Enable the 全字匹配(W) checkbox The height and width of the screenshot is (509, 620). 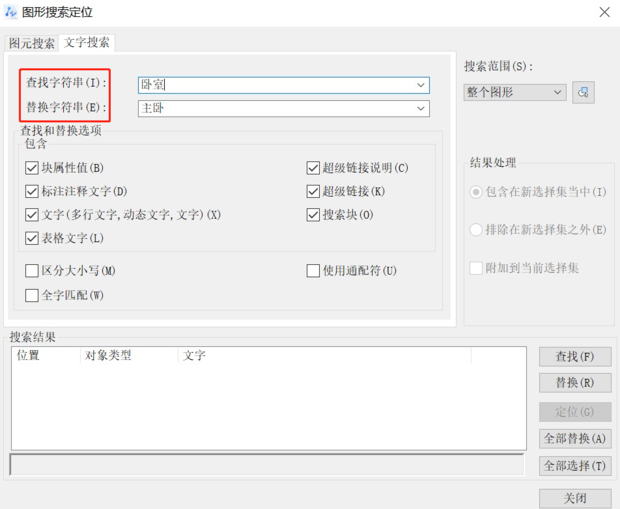[x=32, y=295]
